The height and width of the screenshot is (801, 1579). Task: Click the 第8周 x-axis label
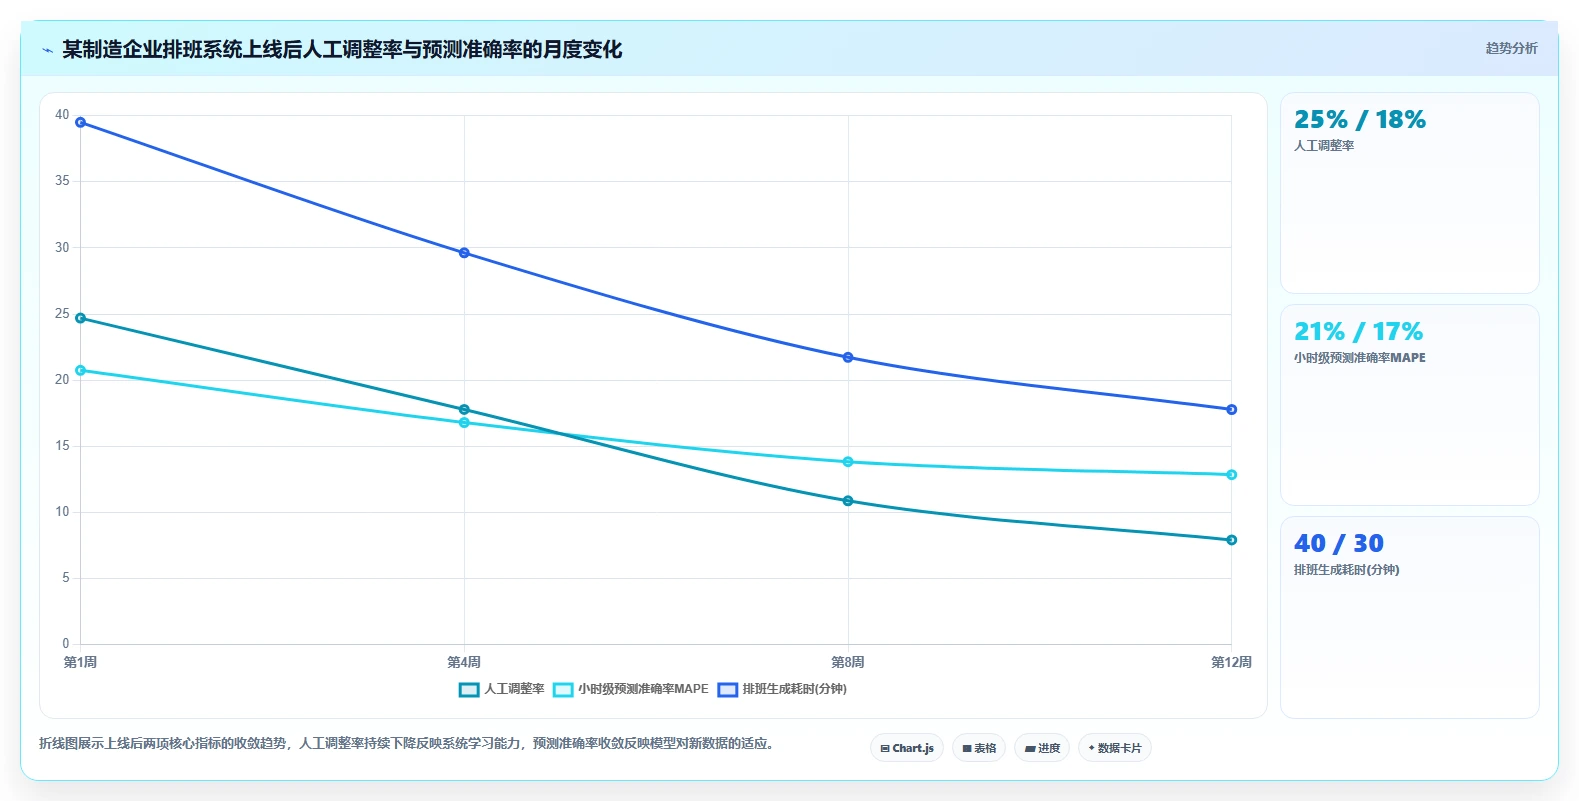point(848,662)
